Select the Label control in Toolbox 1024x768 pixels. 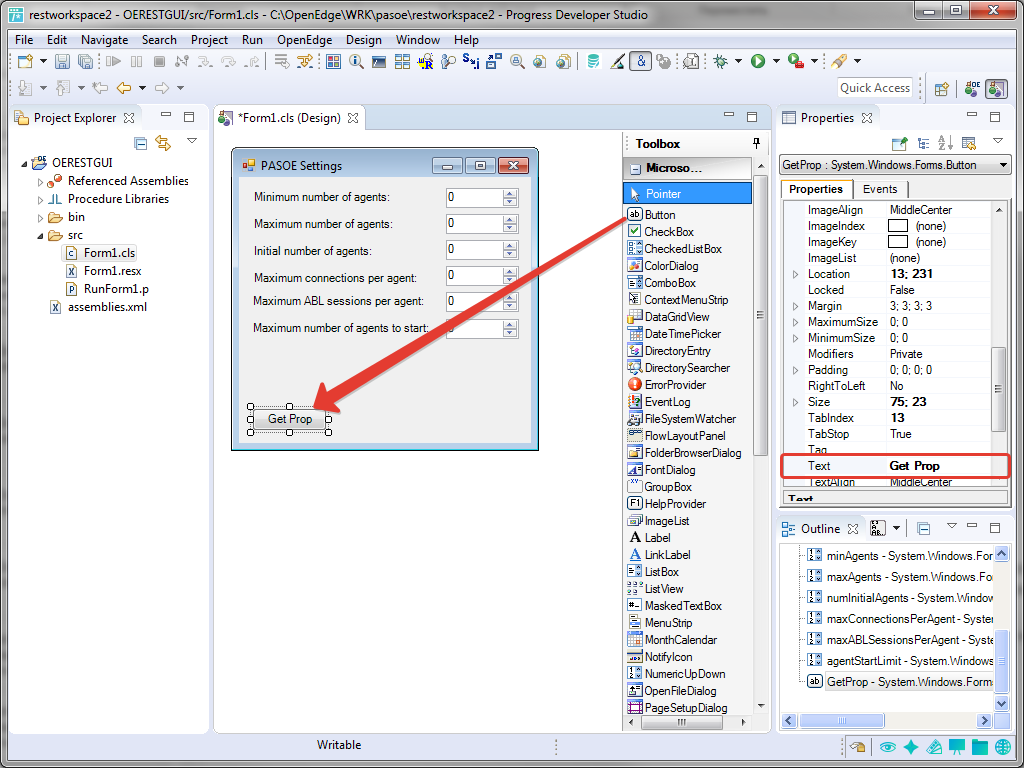click(657, 537)
